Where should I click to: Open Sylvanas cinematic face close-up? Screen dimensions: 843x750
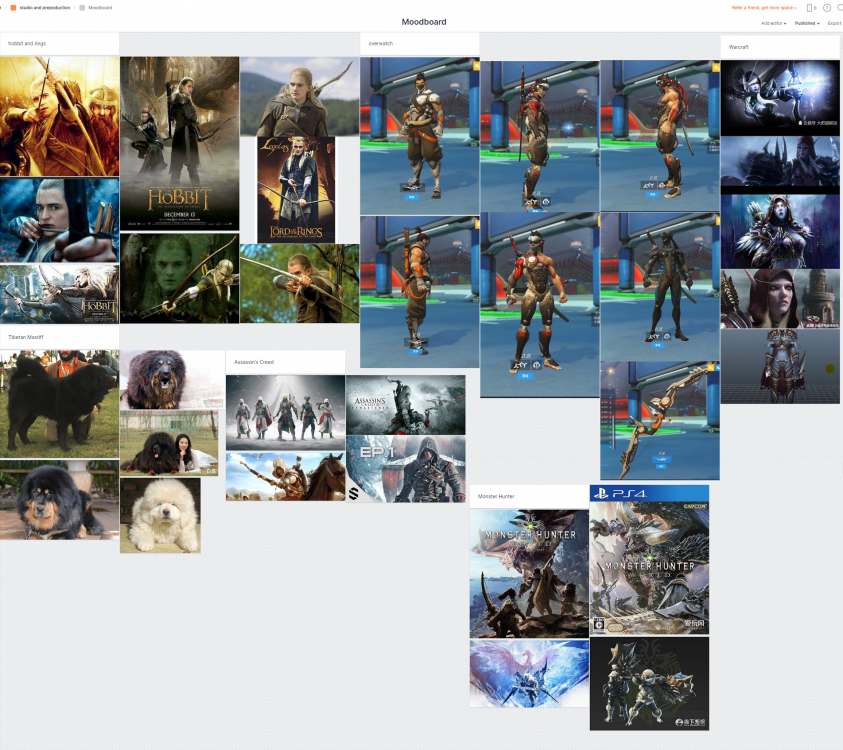[x=780, y=299]
